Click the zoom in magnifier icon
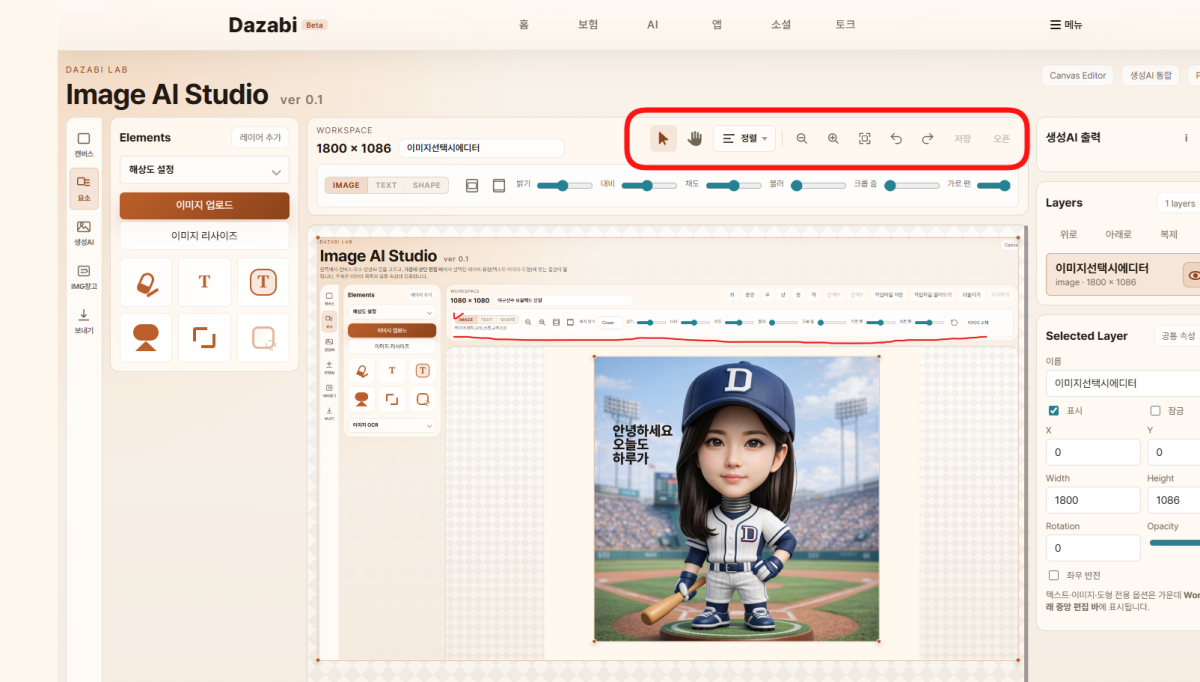The image size is (1200, 682). [833, 139]
